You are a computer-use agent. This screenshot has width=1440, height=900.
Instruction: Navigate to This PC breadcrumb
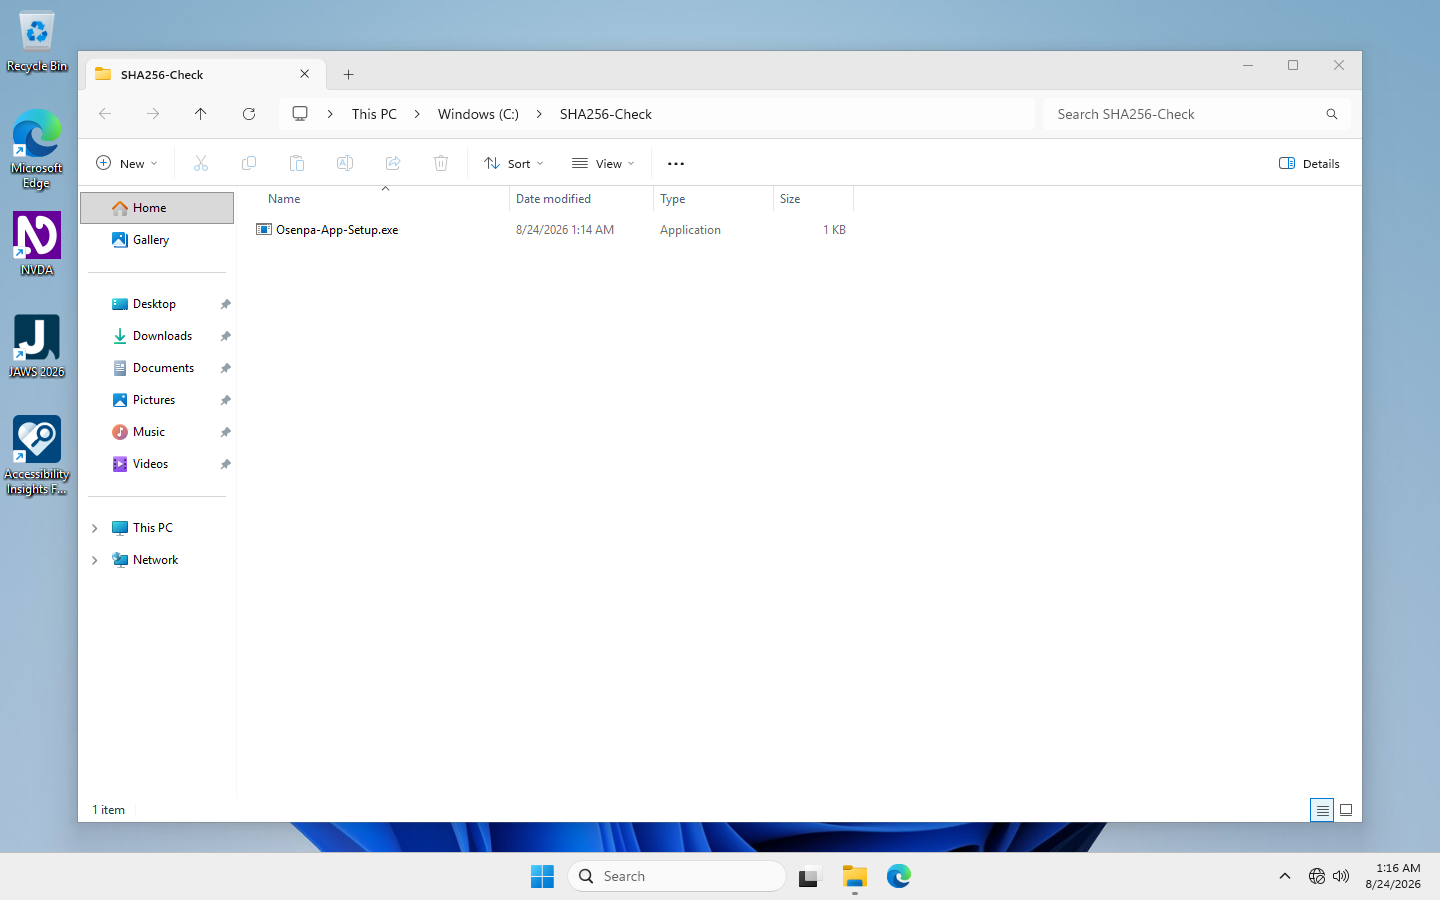tap(374, 114)
